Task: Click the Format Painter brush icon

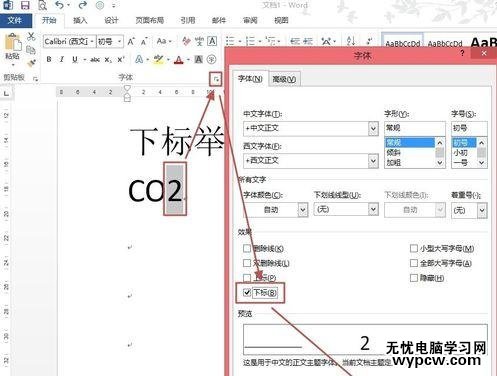Action: [31, 63]
